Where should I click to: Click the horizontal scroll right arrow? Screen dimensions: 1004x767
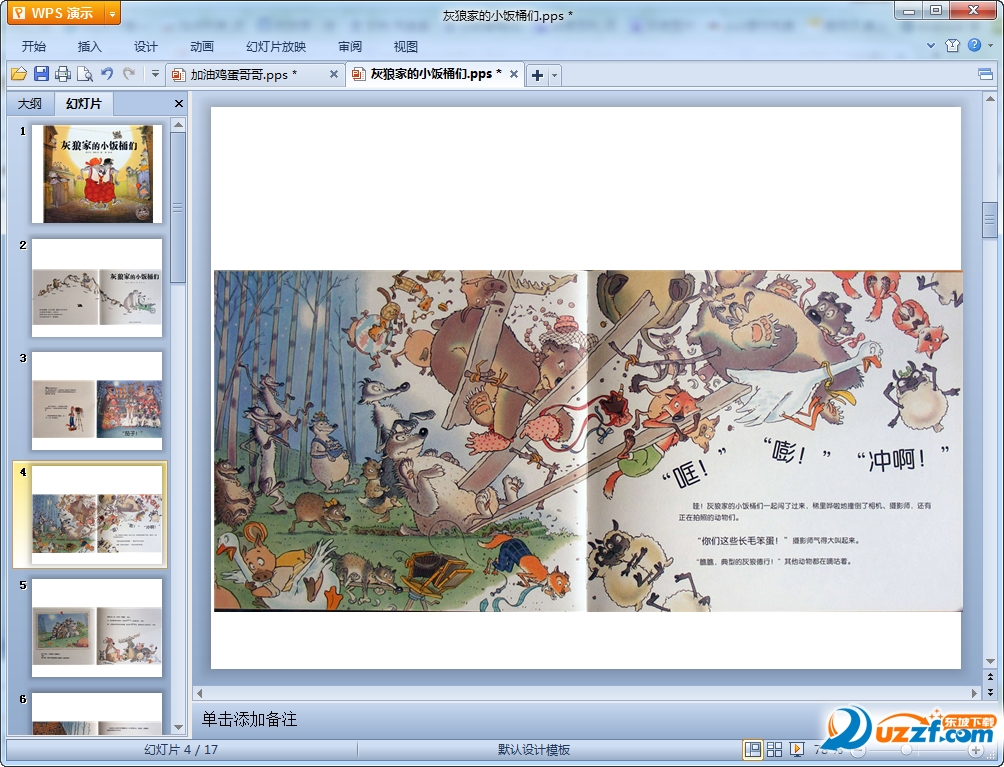[x=975, y=693]
